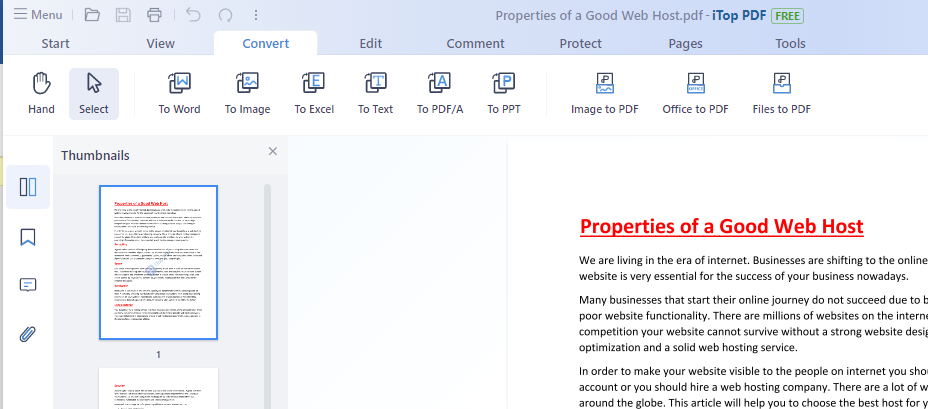Image resolution: width=928 pixels, height=409 pixels.
Task: Convert PDF To Text
Action: (x=375, y=94)
